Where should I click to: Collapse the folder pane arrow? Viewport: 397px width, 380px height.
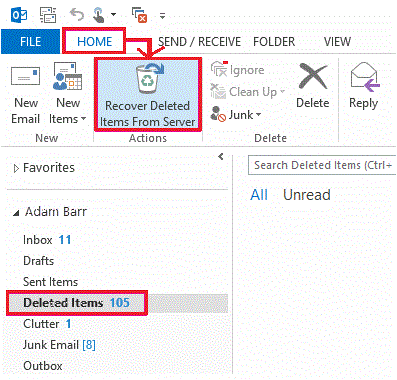pyautogui.click(x=221, y=156)
